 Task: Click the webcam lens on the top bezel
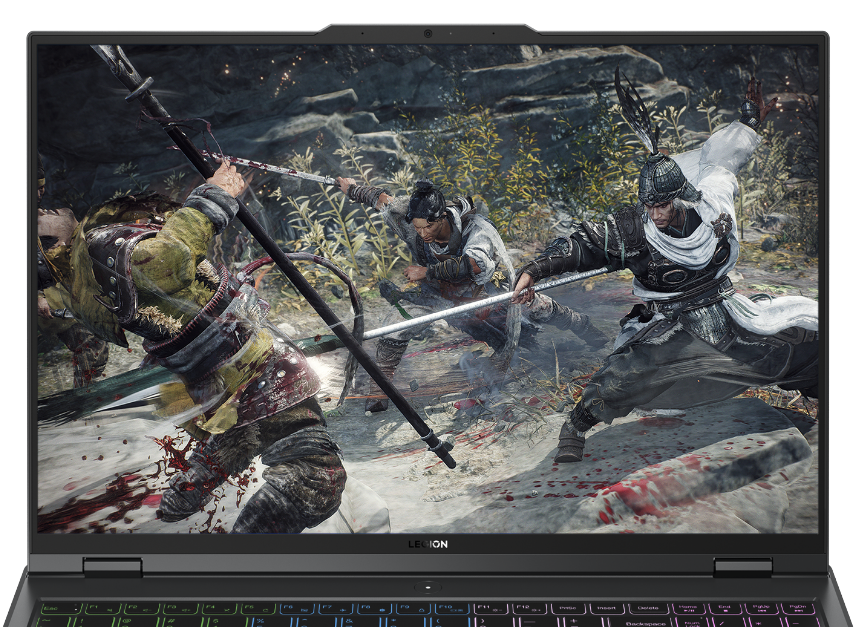click(428, 34)
